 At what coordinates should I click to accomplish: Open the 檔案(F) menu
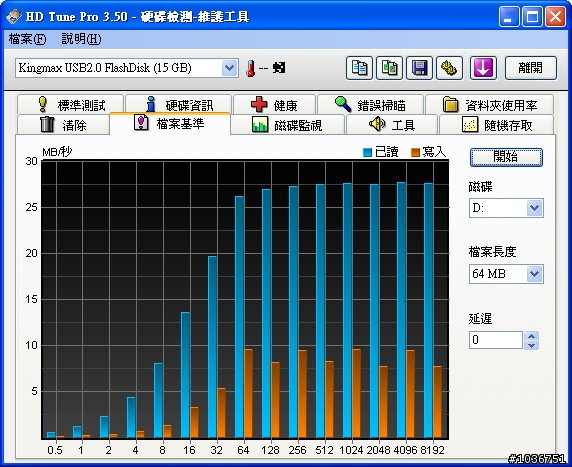tap(27, 39)
